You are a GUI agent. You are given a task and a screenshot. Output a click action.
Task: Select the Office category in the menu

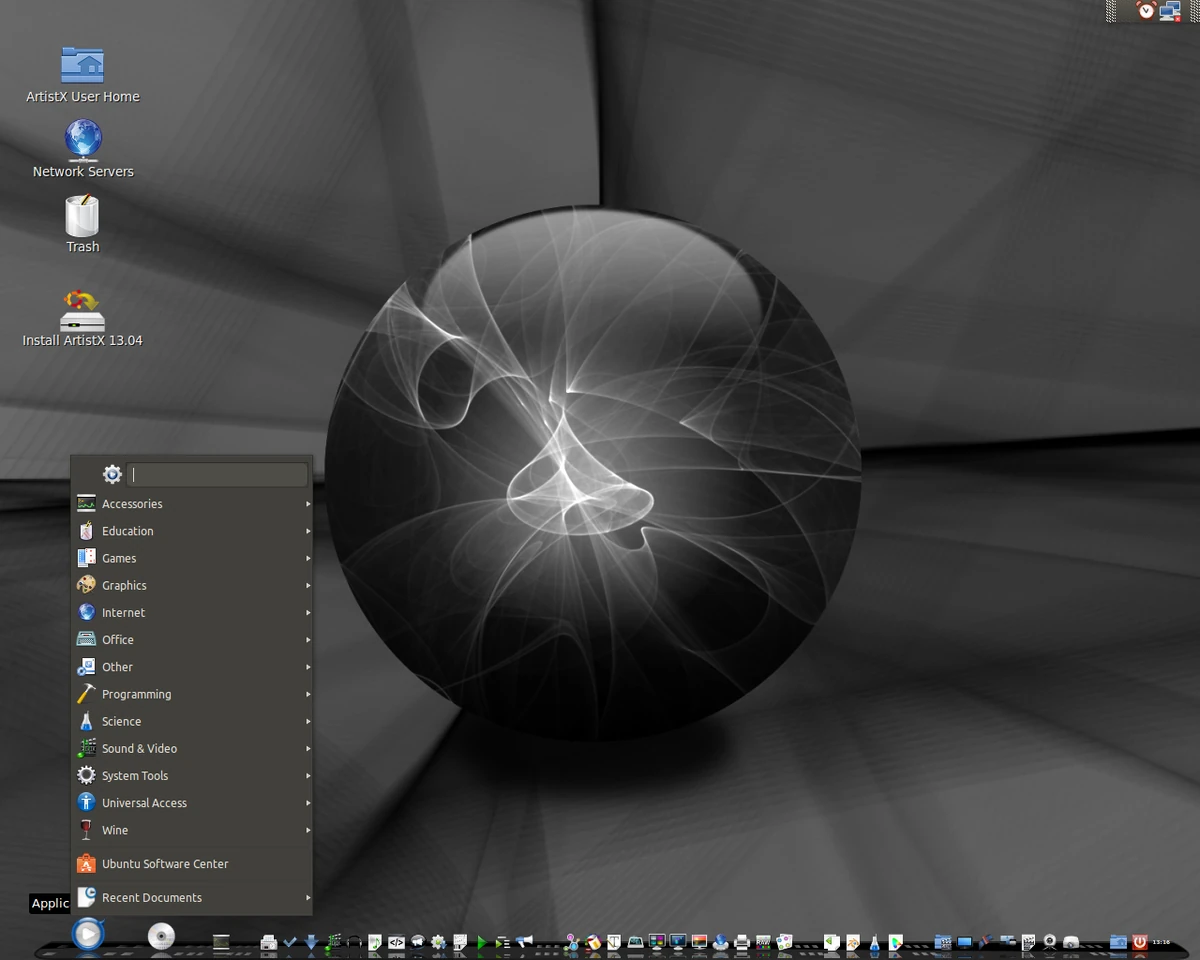click(x=117, y=639)
